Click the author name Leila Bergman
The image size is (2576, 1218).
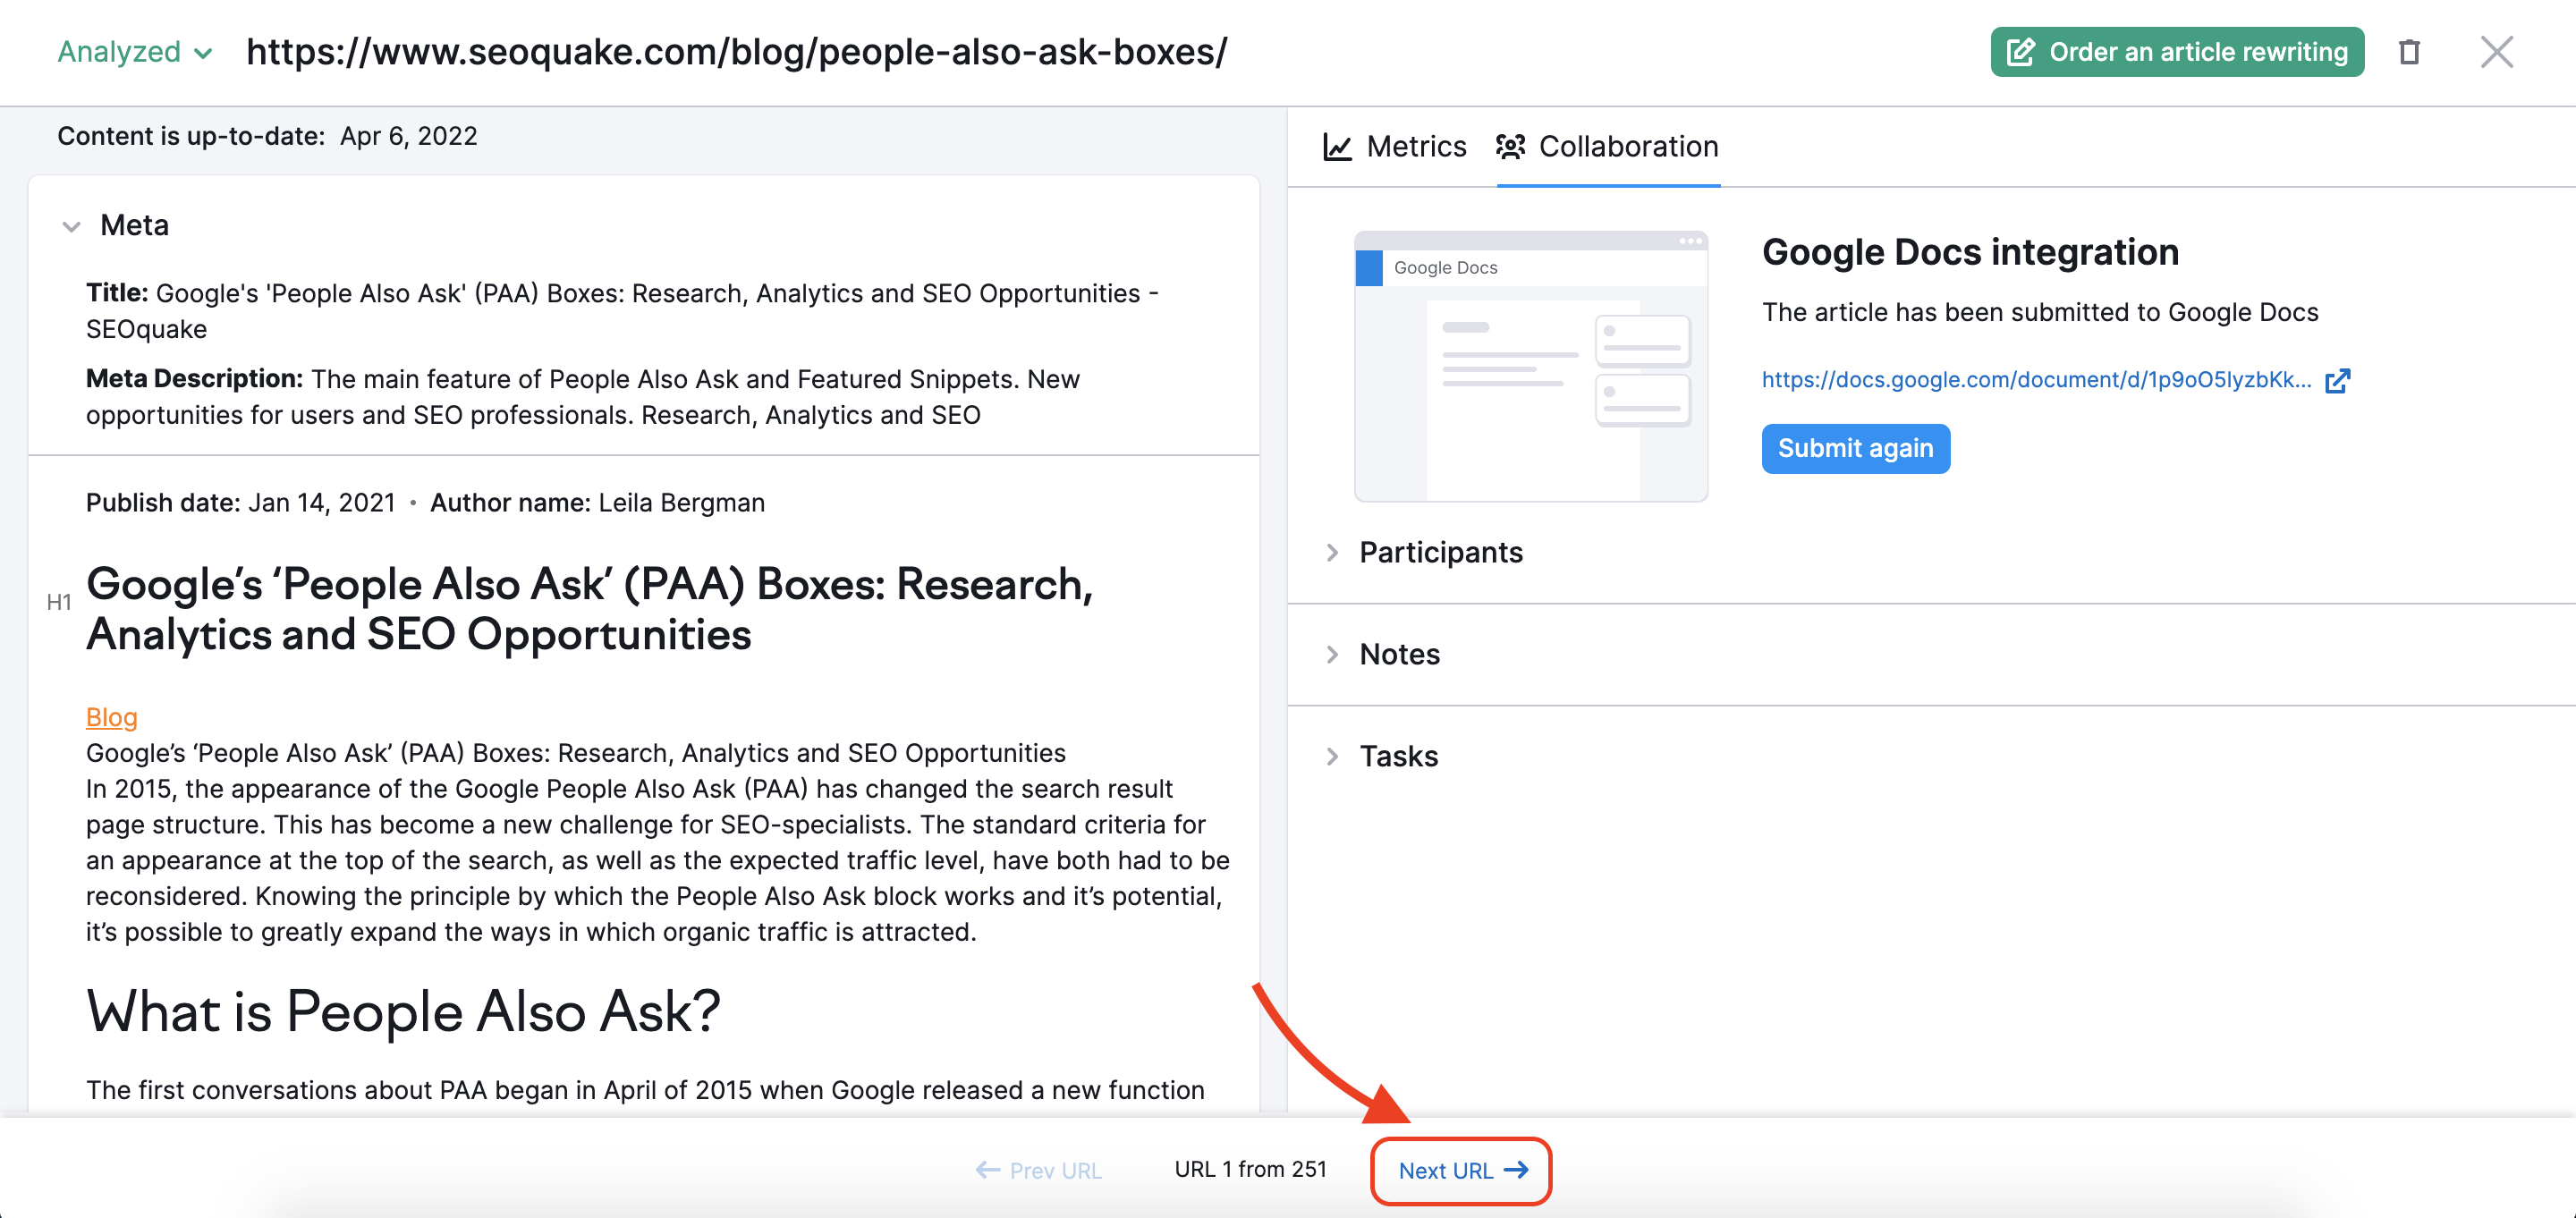[x=681, y=503]
